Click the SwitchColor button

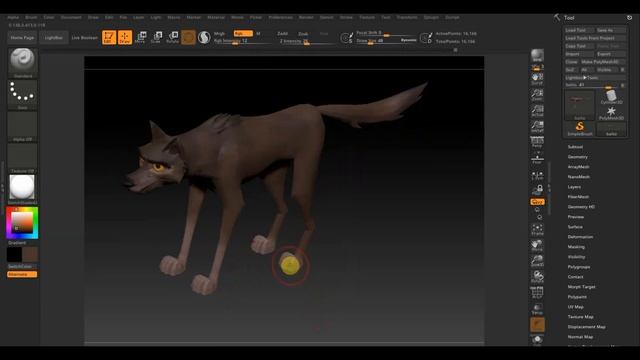[22, 266]
